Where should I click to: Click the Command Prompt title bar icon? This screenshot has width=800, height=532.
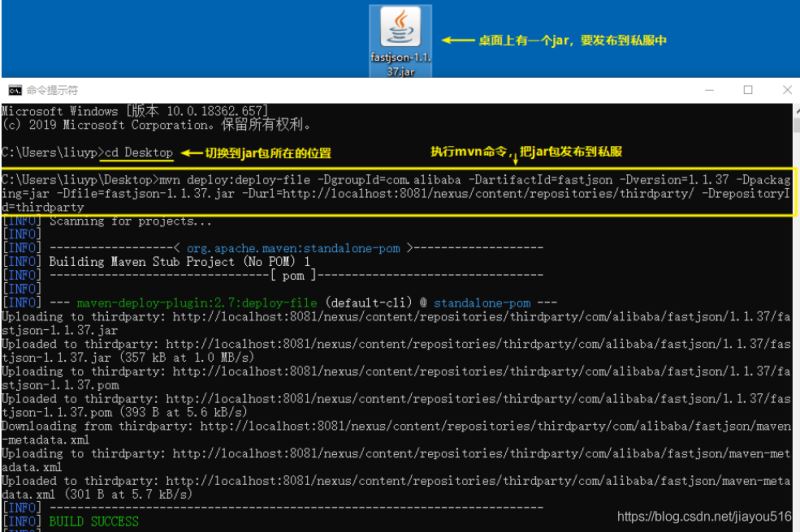pos(15,90)
